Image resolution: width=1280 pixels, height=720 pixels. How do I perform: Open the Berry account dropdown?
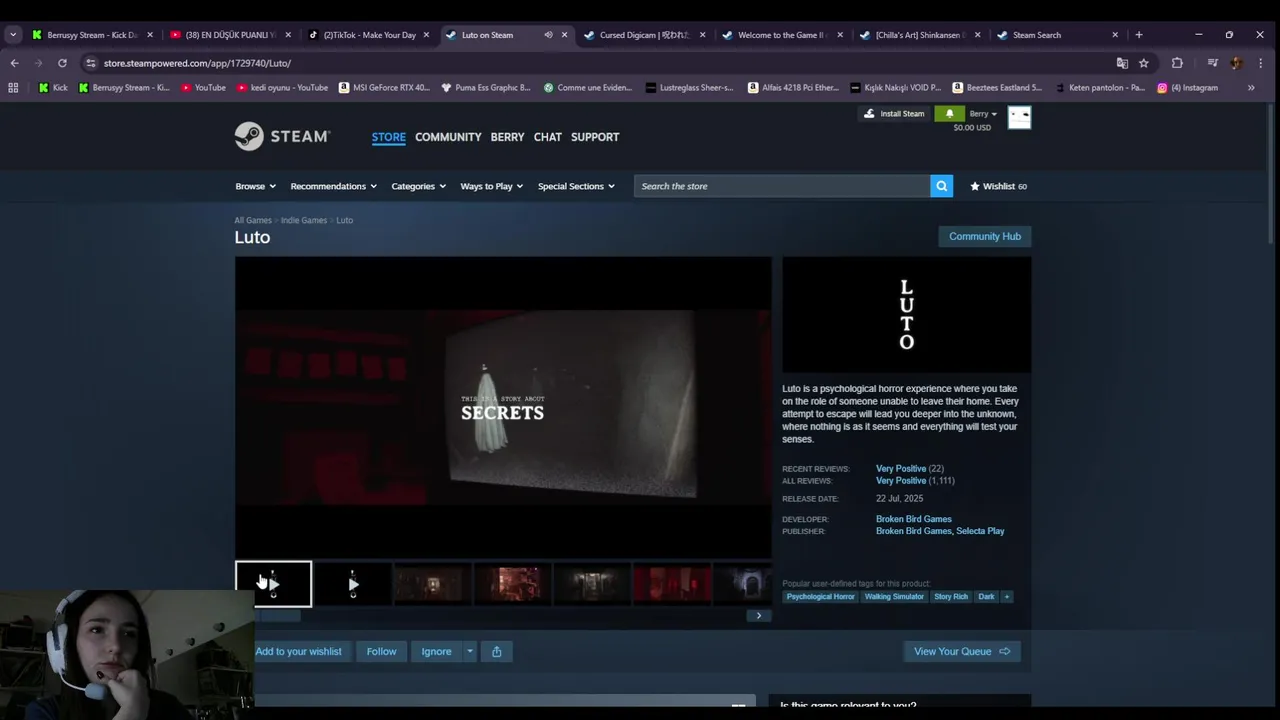[x=983, y=114]
